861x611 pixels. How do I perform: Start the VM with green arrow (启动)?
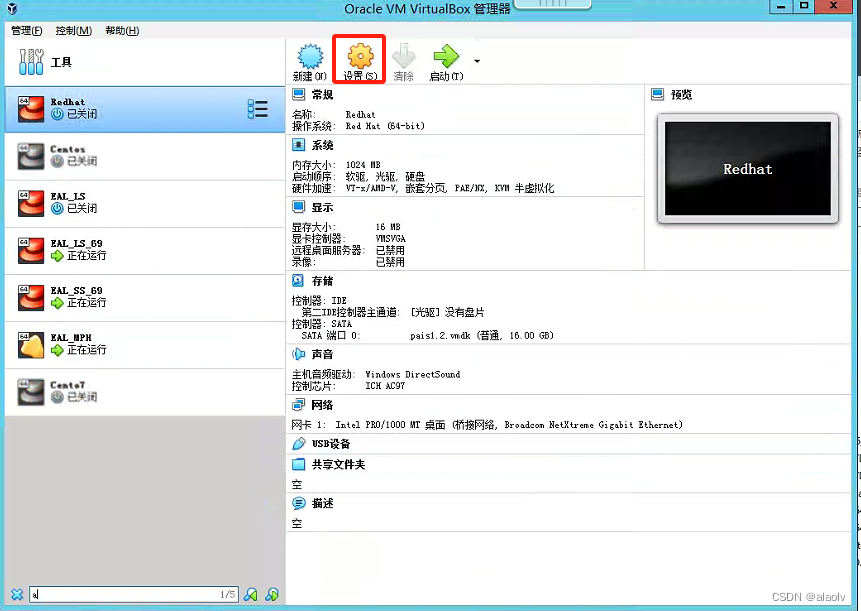446,56
